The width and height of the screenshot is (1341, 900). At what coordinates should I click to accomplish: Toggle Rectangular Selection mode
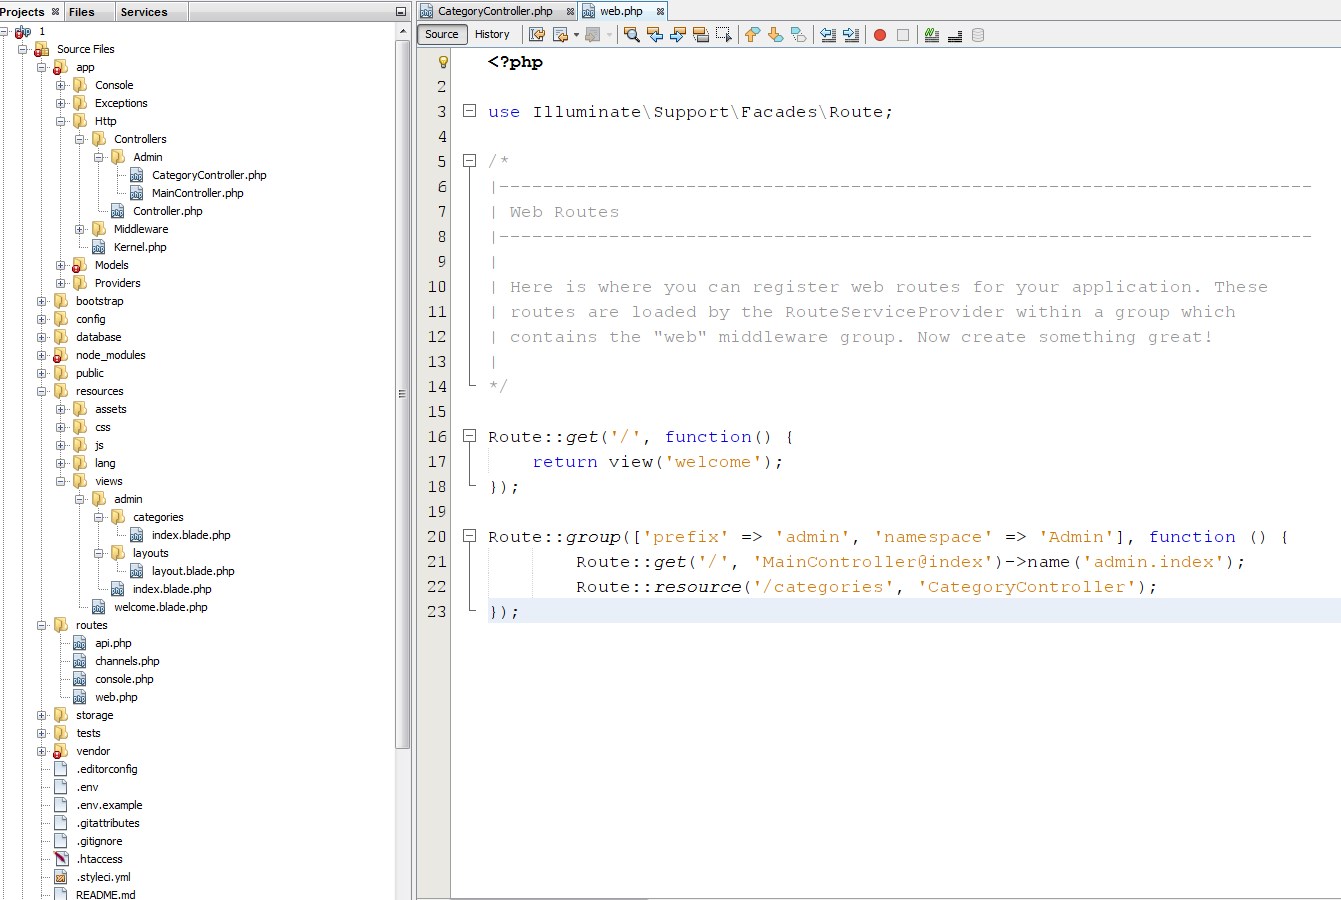[724, 34]
